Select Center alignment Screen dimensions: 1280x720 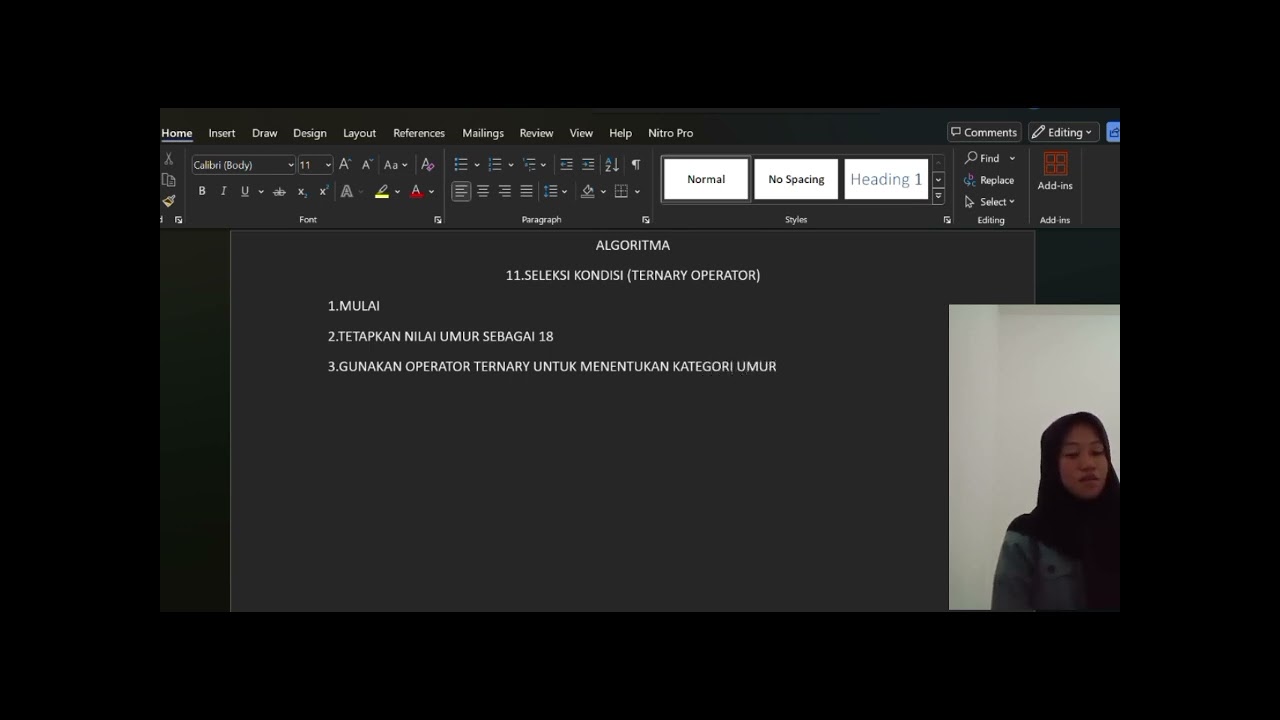tap(483, 191)
